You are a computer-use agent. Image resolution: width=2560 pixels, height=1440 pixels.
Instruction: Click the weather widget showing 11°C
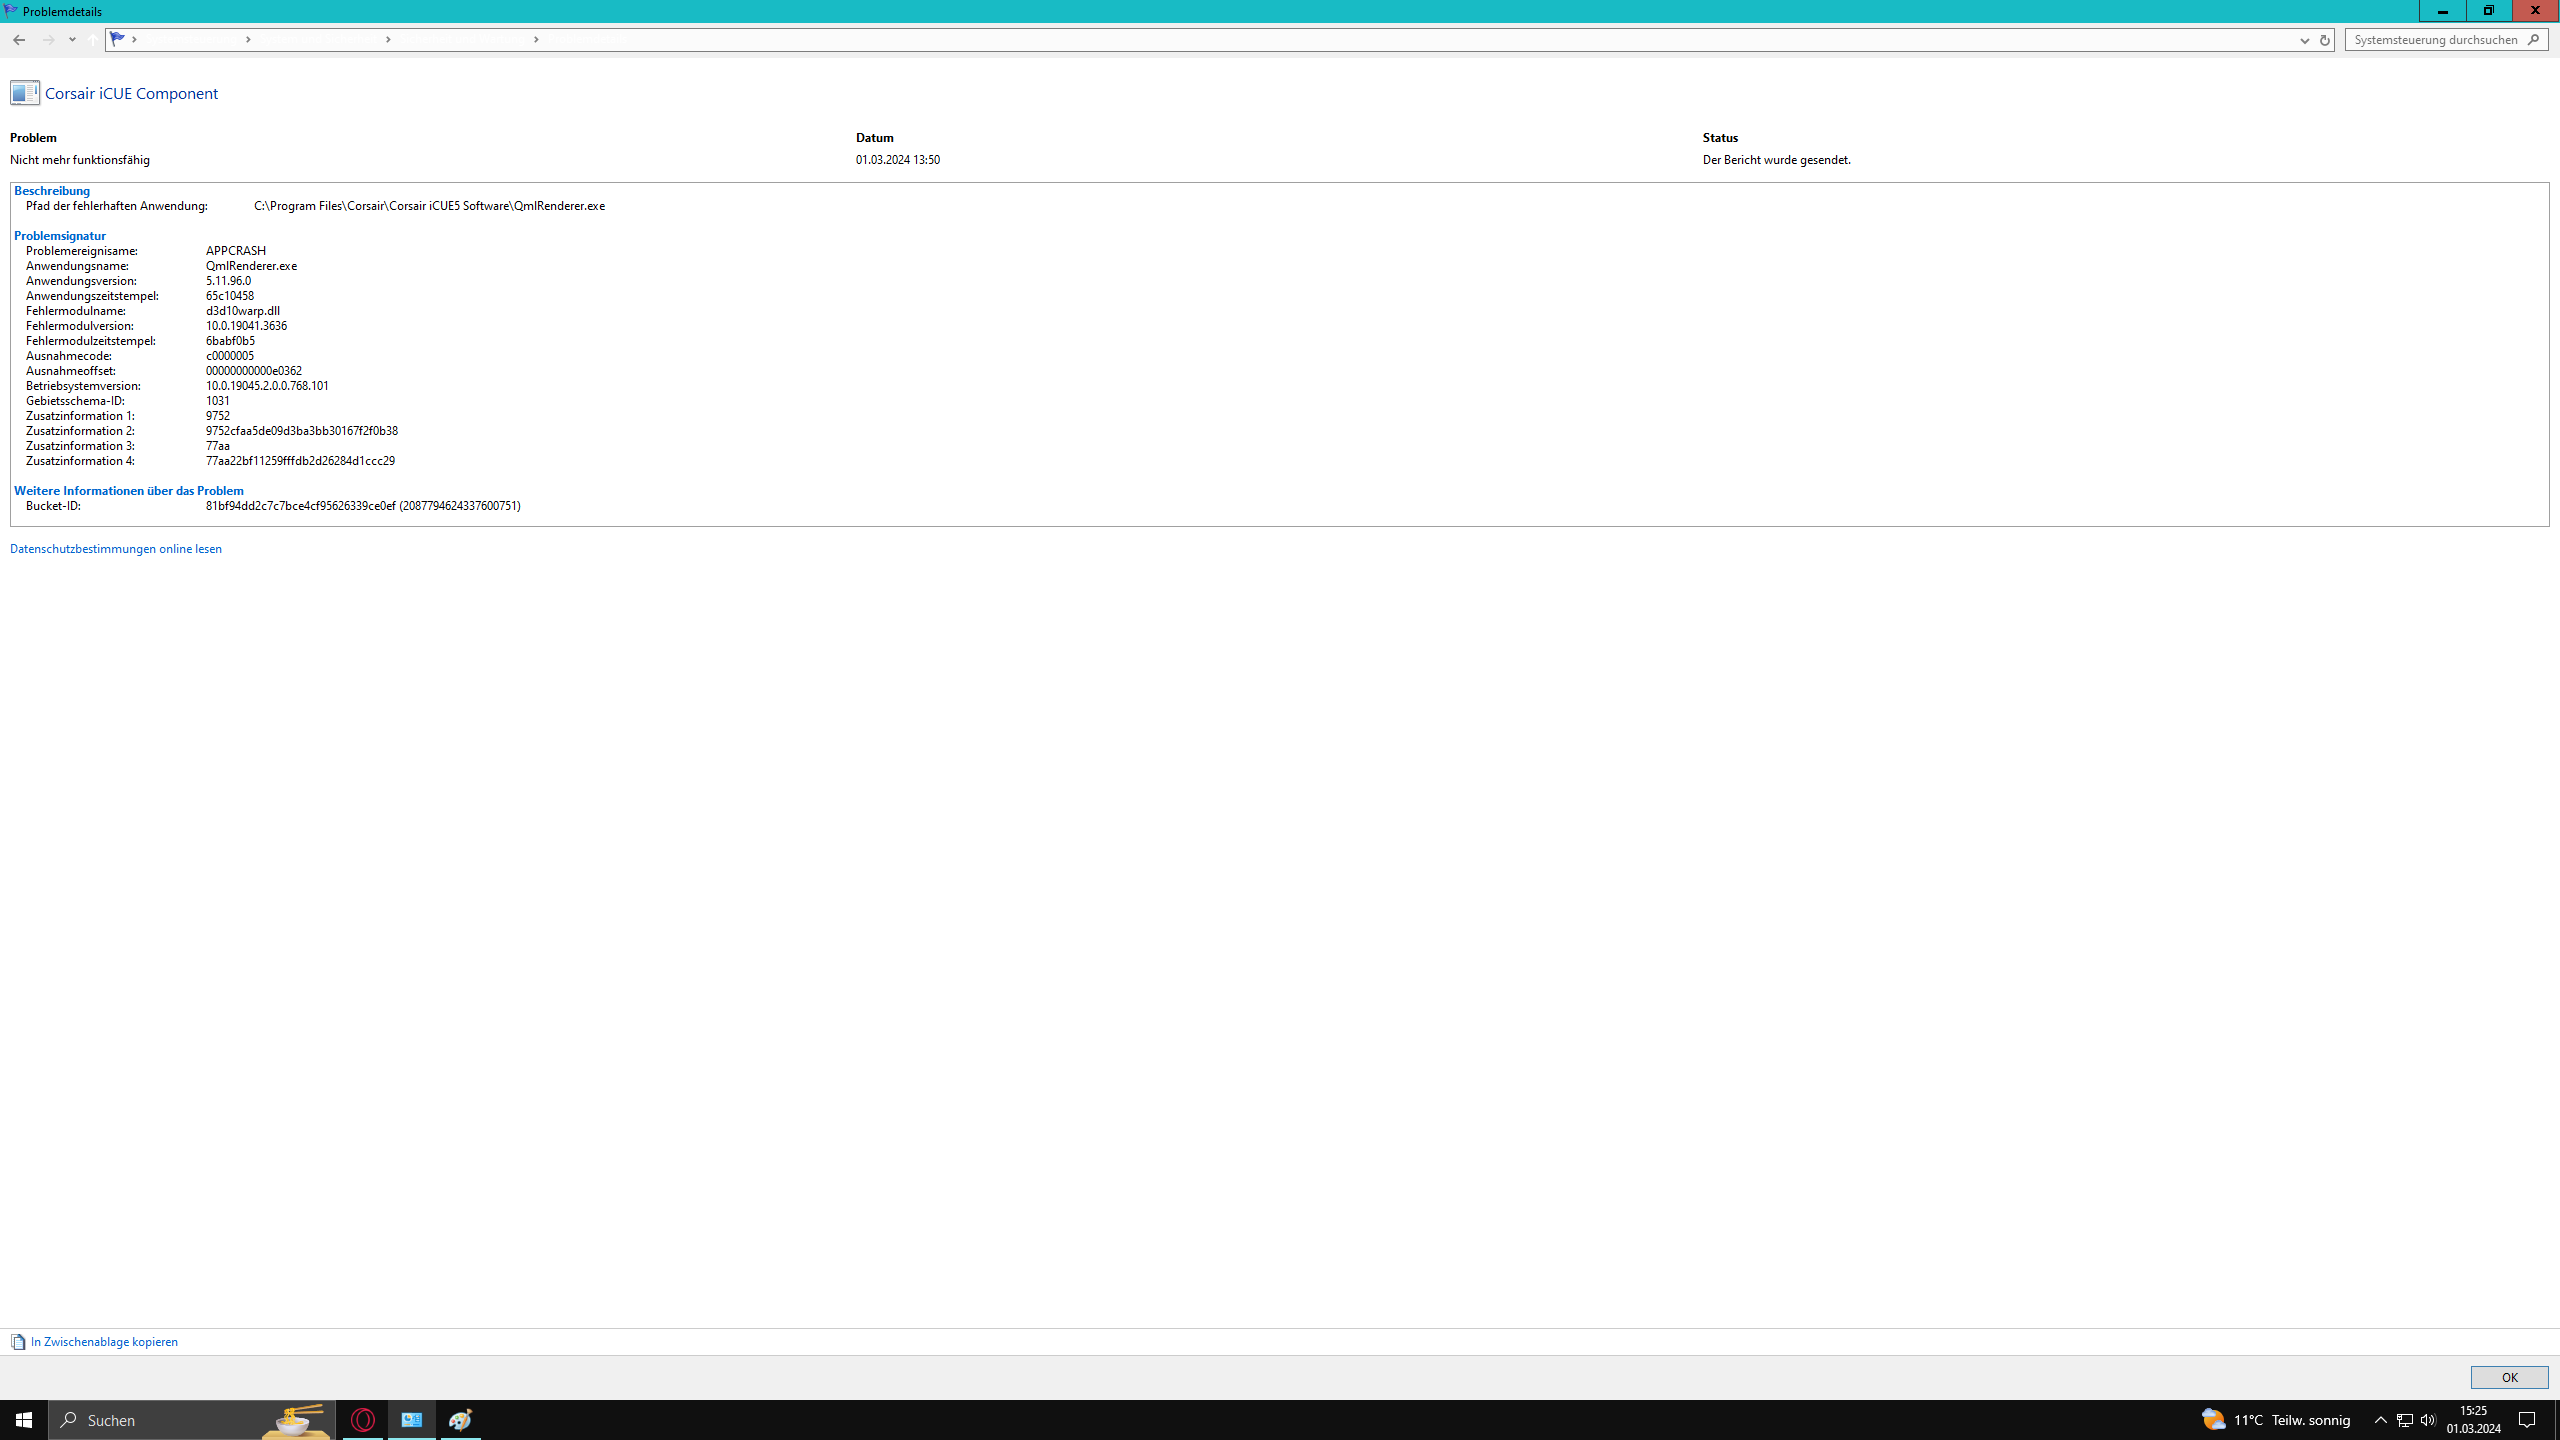(2276, 1420)
